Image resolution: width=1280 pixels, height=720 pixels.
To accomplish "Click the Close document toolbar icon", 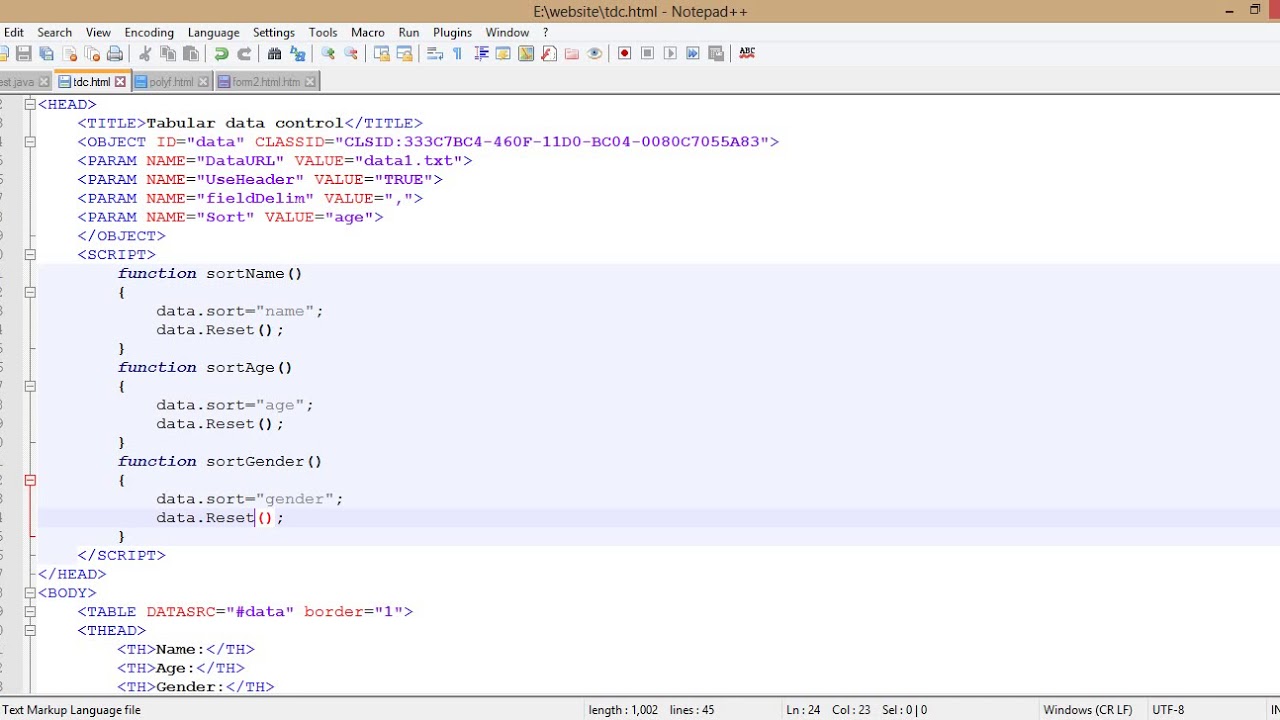I will (x=69, y=53).
